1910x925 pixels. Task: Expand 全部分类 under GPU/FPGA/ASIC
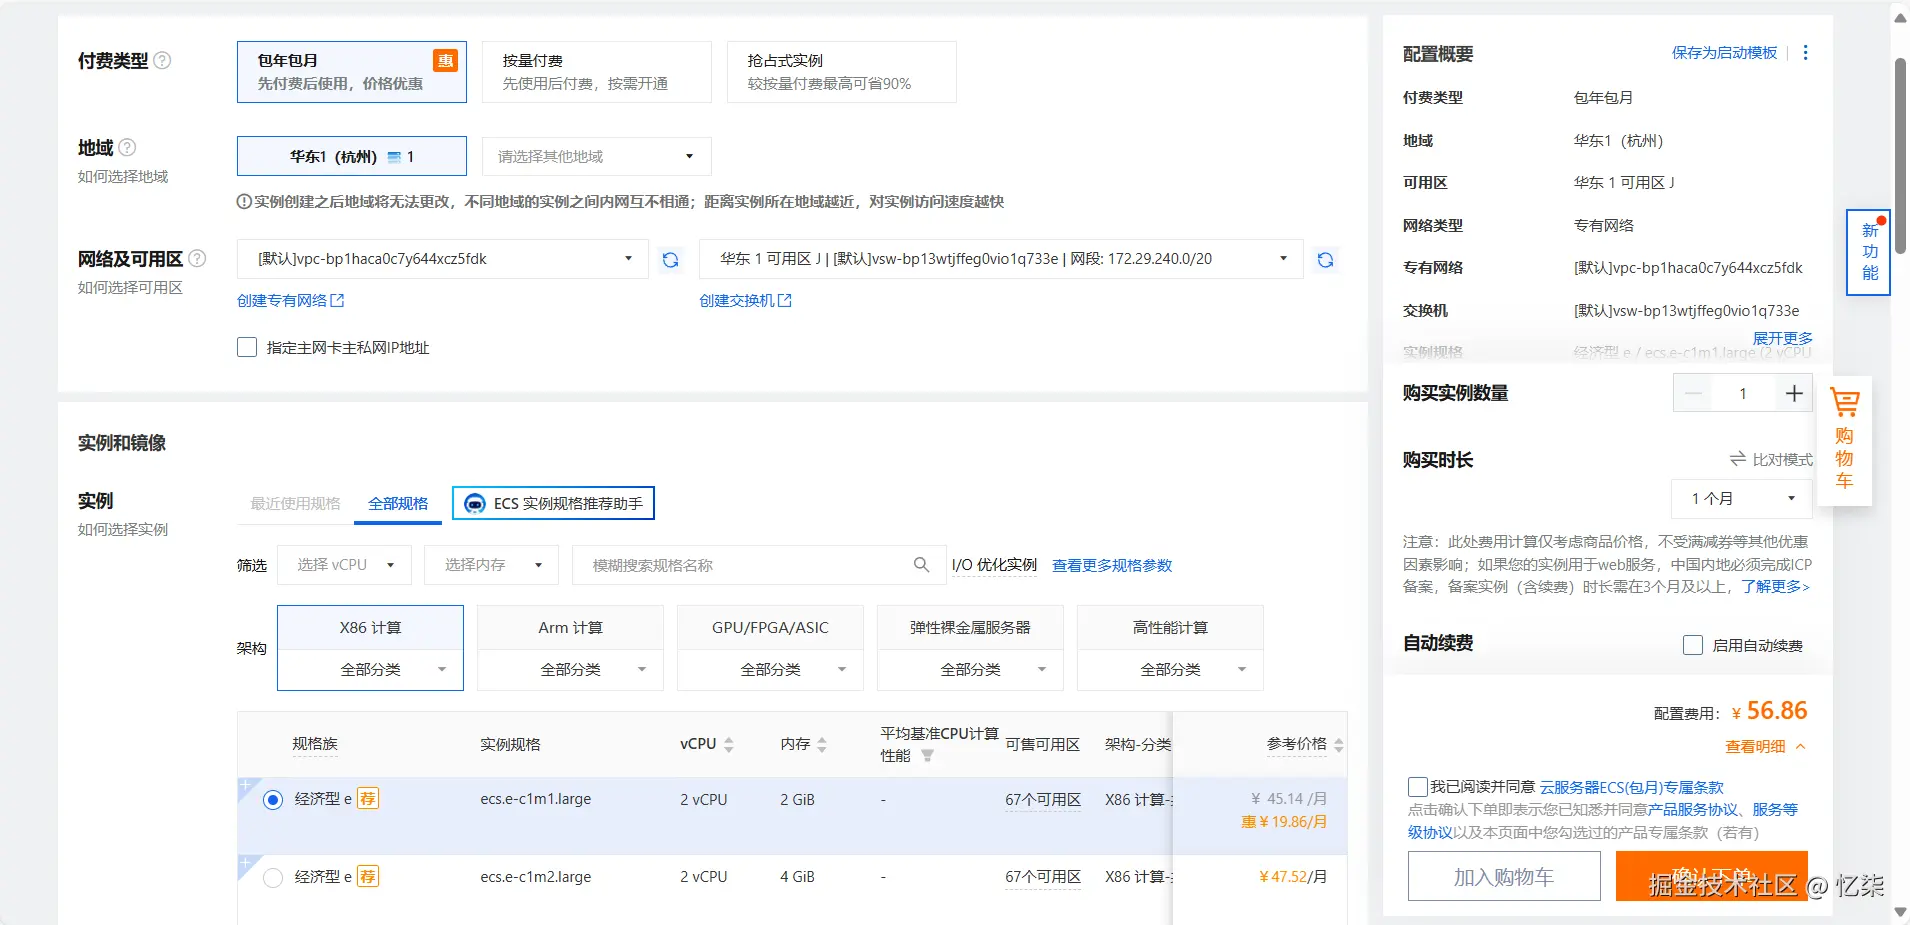(770, 670)
